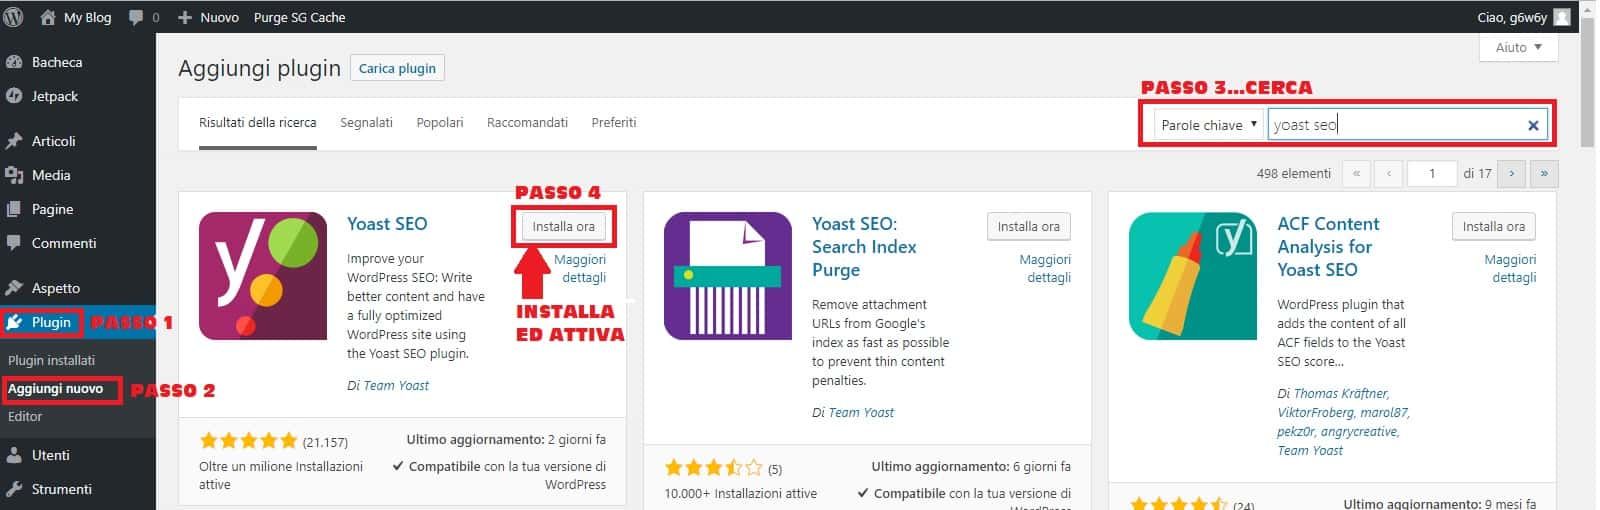Screen dimensions: 1600x510
Task: Click the Thomas Kräftner author link
Action: (x=1342, y=393)
